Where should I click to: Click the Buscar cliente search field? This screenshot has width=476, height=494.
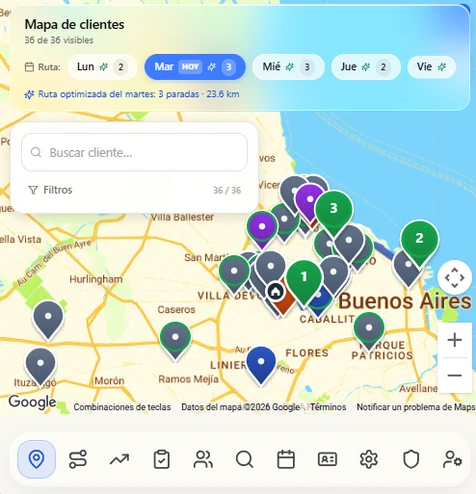(134, 152)
